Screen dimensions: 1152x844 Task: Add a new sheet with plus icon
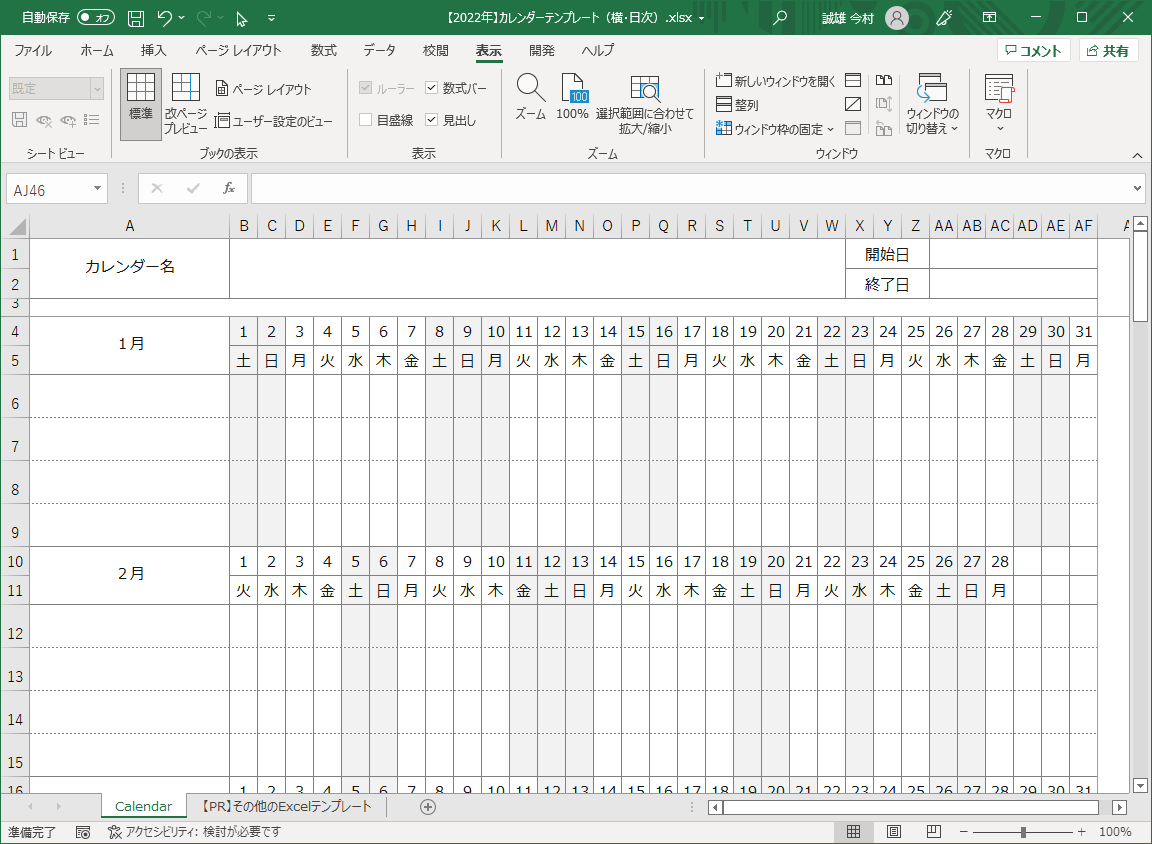coord(428,807)
